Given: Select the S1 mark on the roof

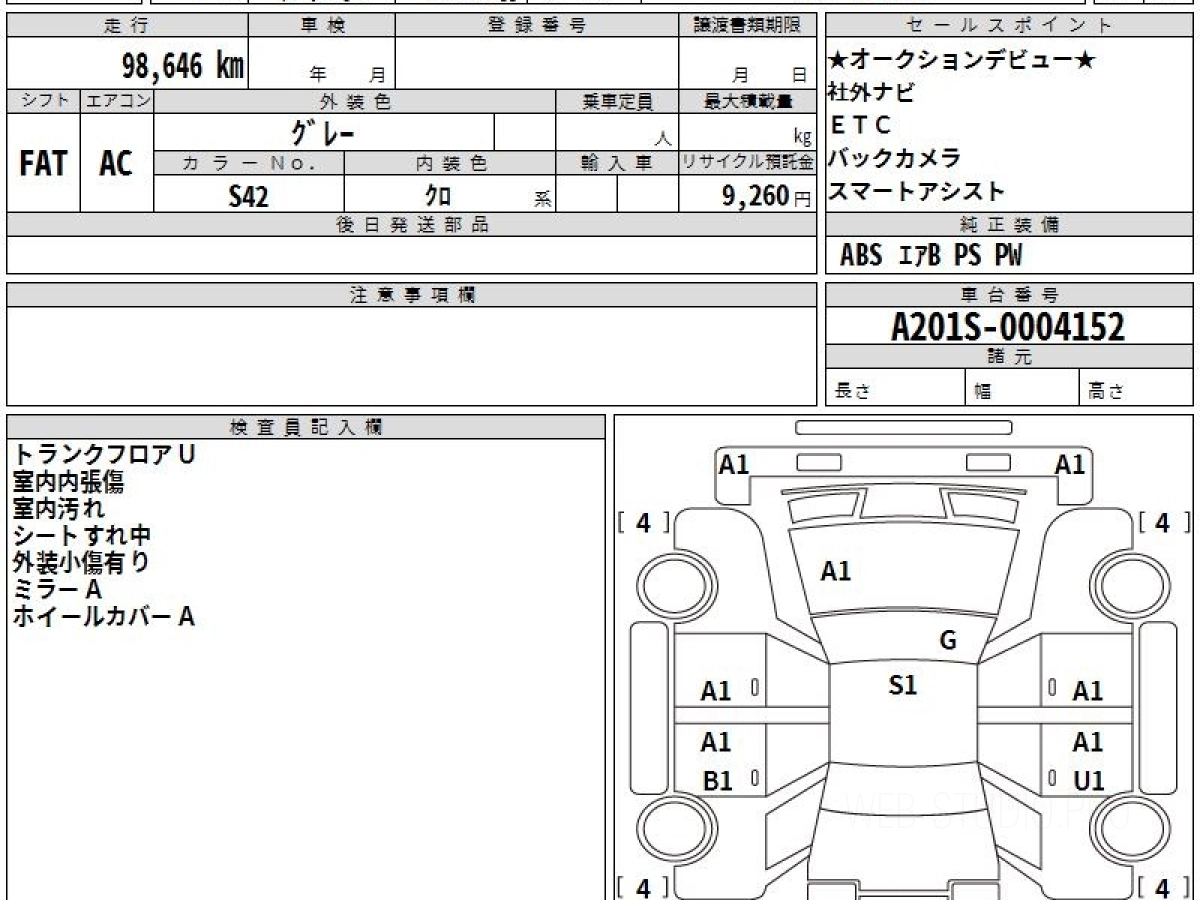Looking at the screenshot, I should (903, 686).
